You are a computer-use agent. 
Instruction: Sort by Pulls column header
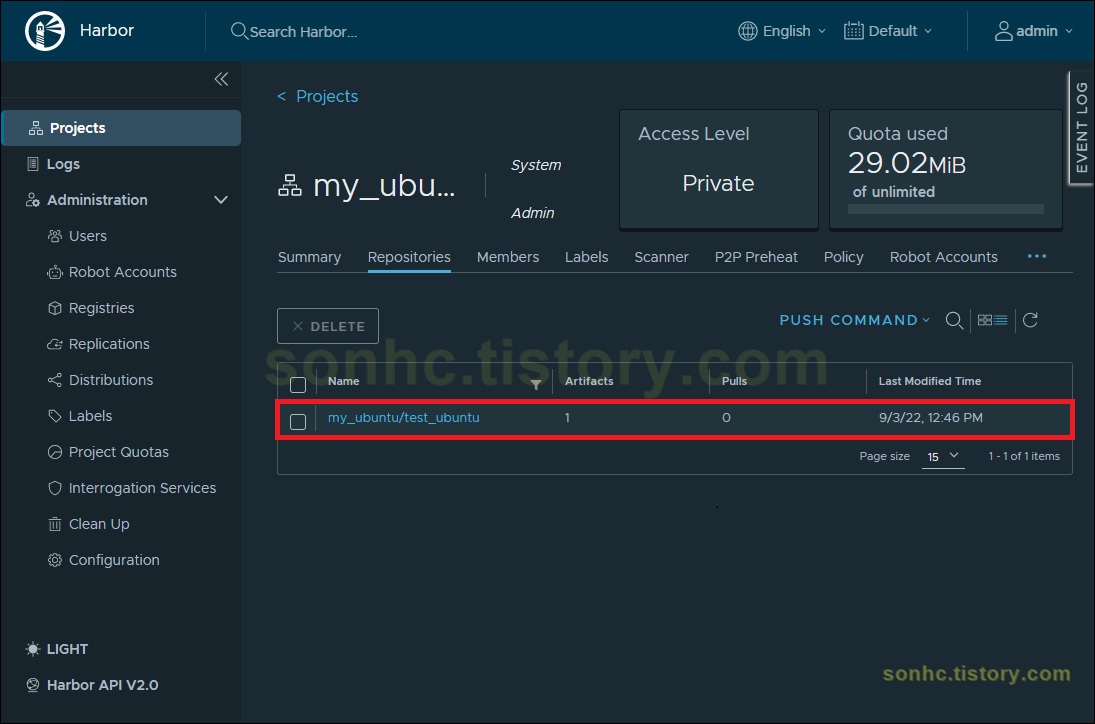[x=734, y=381]
